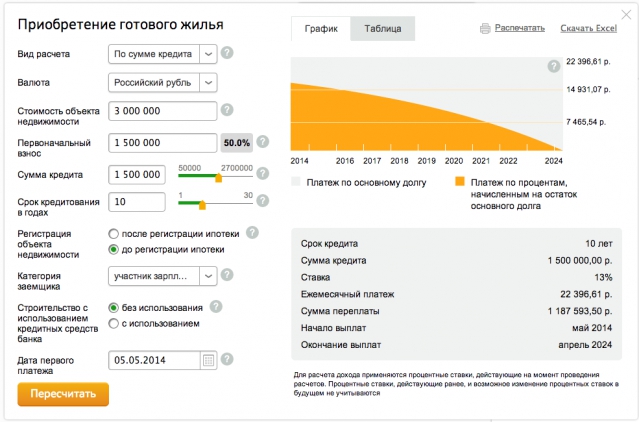The height and width of the screenshot is (422, 639).
Task: Click the Сумма кредита slider handle
Action: point(218,178)
